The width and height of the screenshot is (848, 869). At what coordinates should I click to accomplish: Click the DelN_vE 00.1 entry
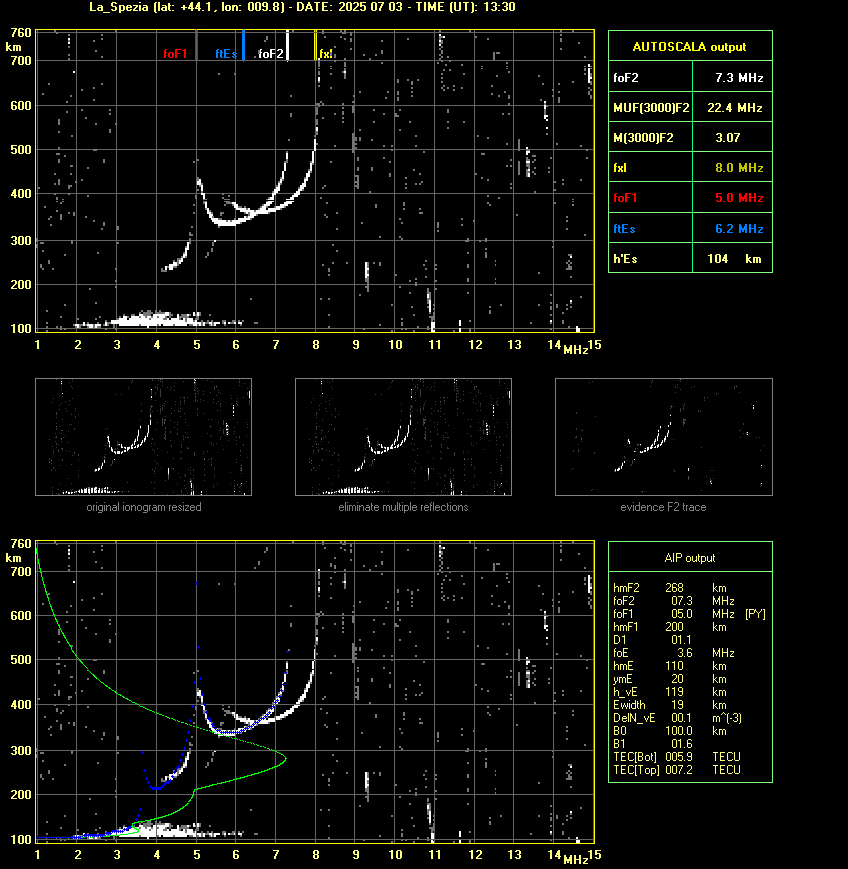pos(677,718)
